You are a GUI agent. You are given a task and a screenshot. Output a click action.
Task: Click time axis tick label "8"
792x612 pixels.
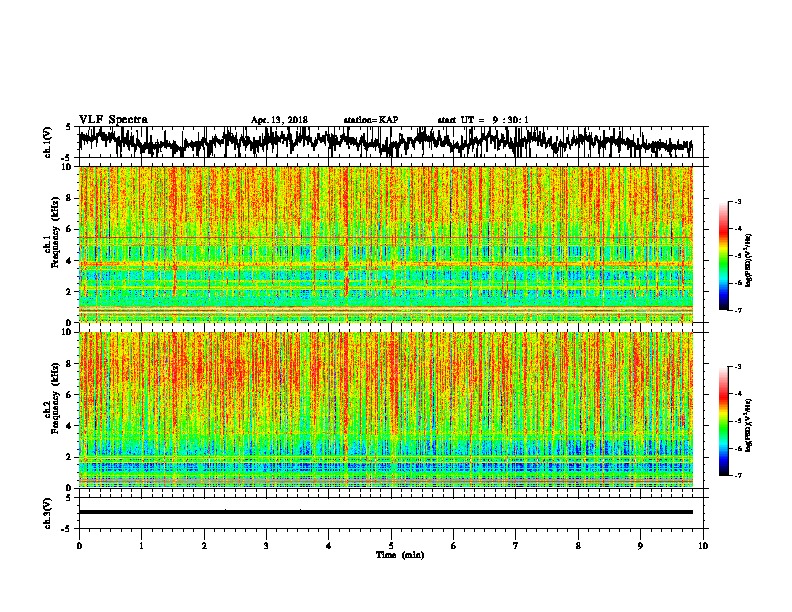coord(578,545)
